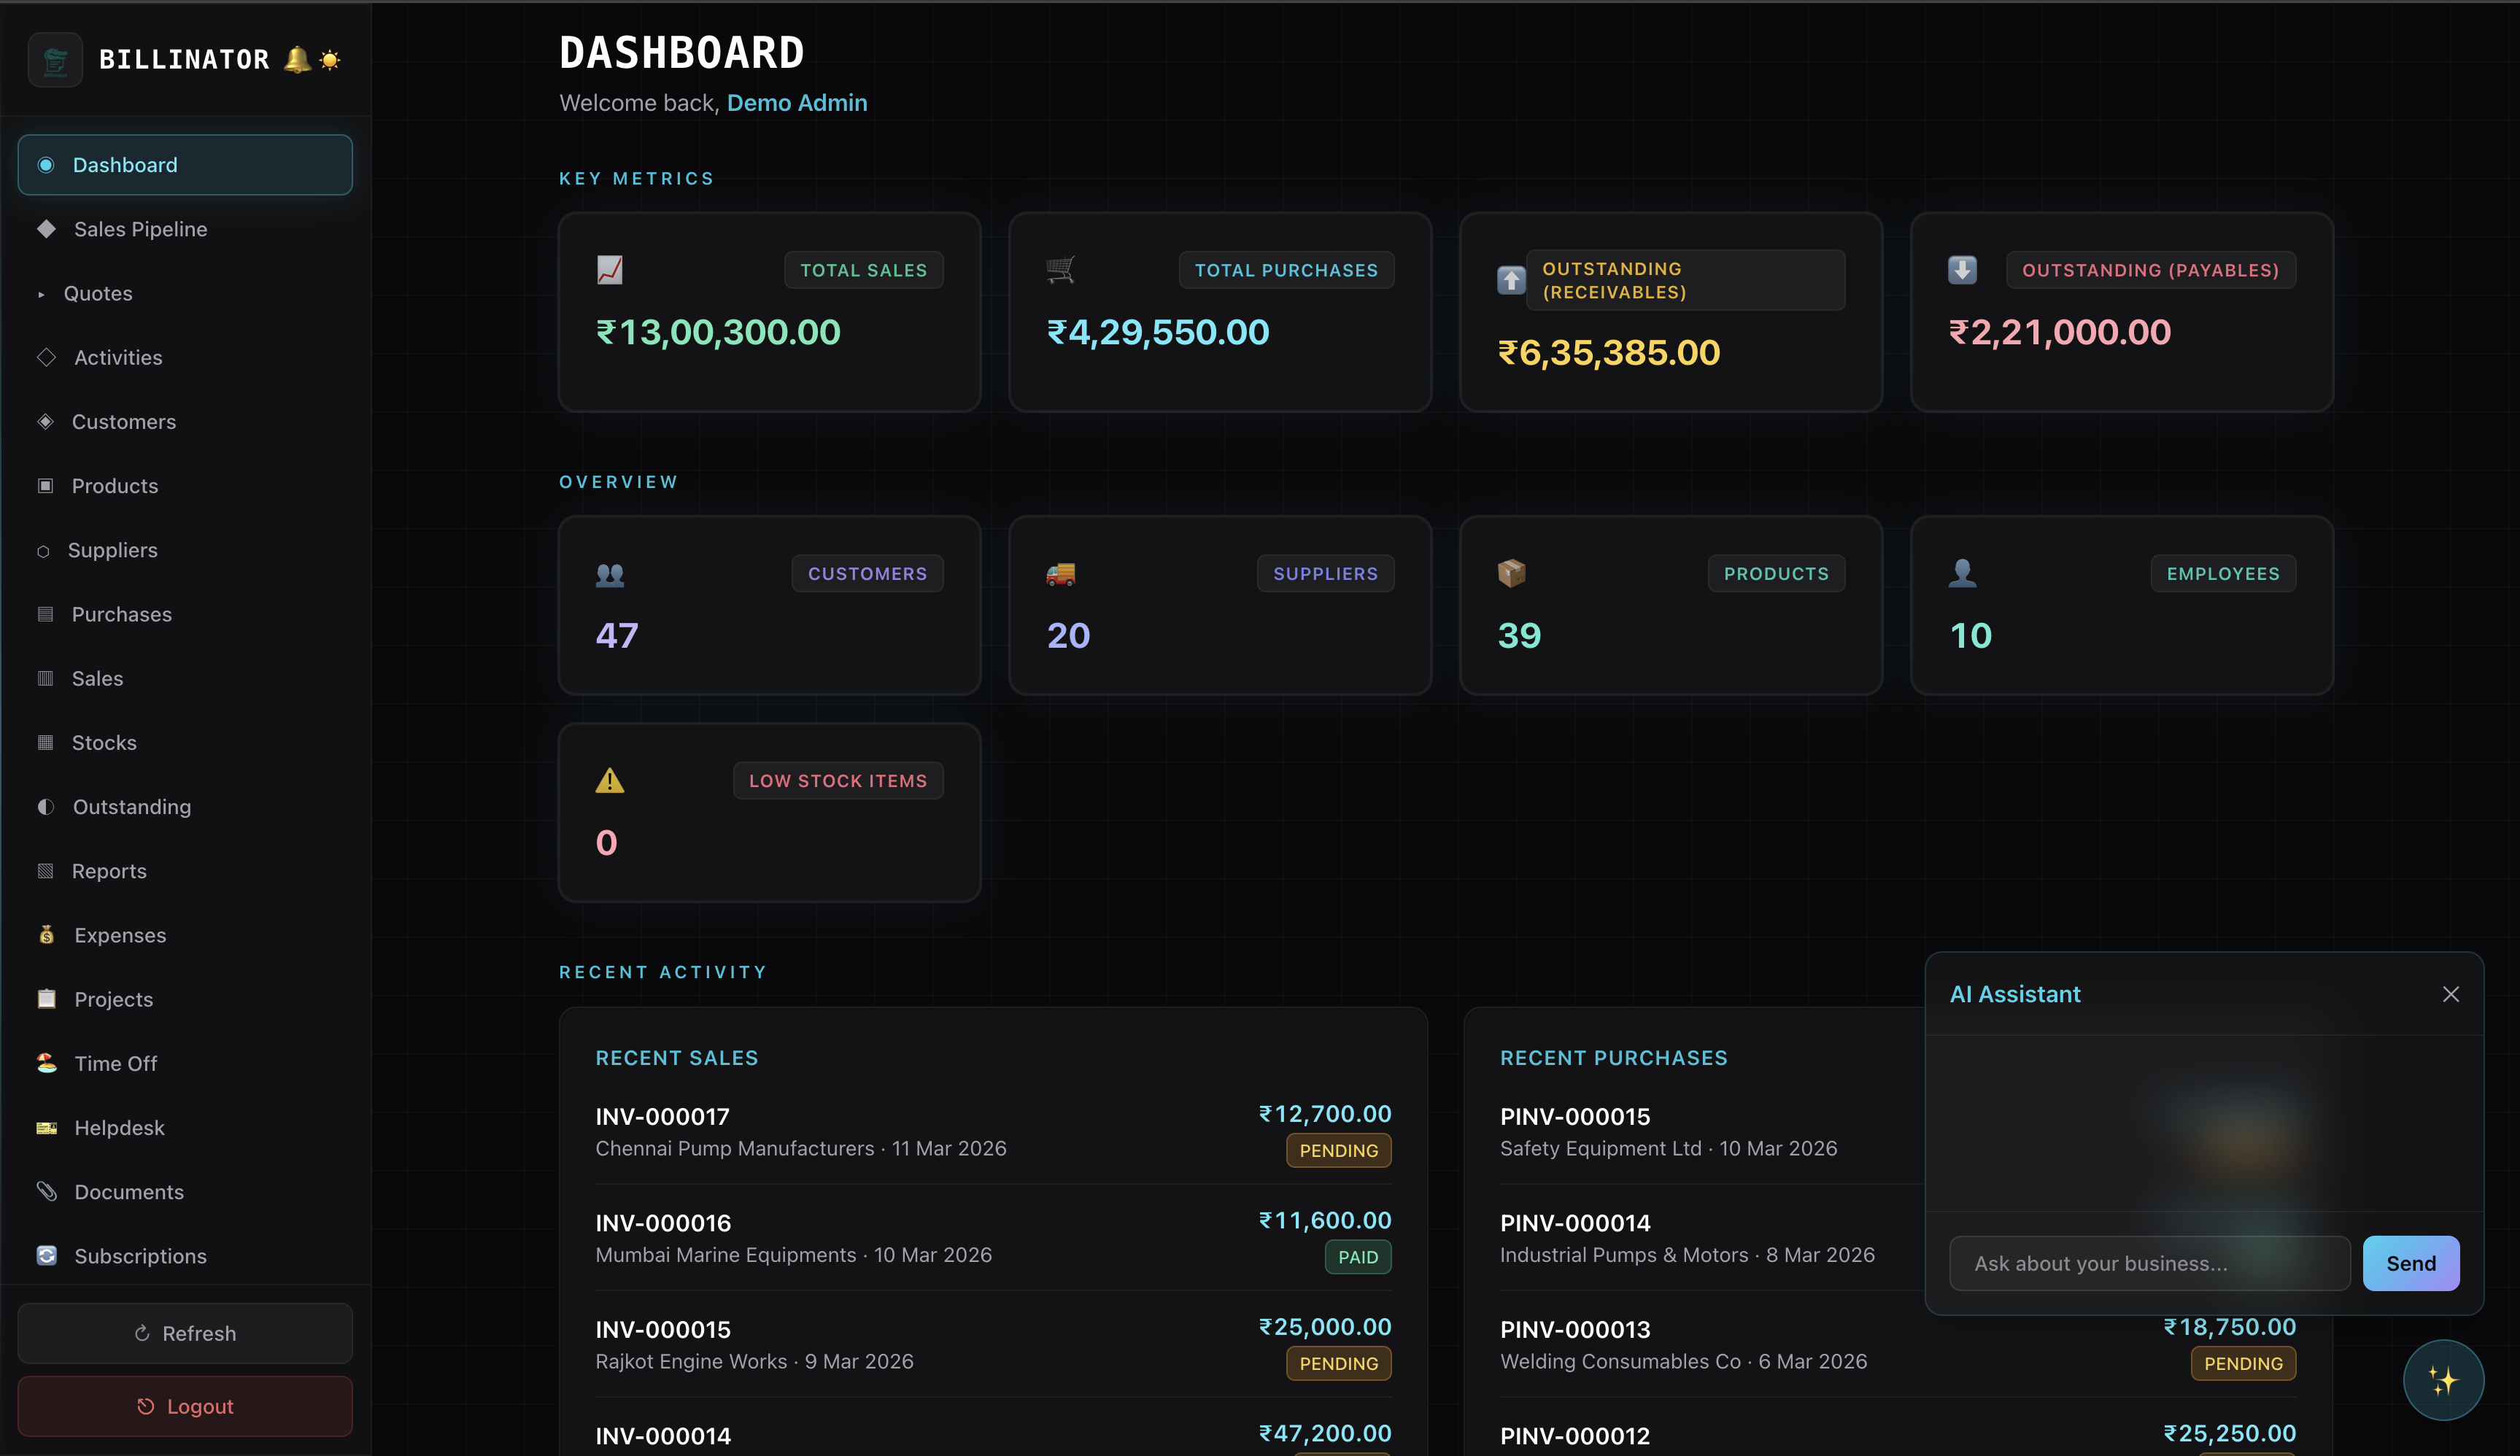Navigate to Reports in the sidebar
Viewport: 2520px width, 1456px height.
pyautogui.click(x=108, y=870)
